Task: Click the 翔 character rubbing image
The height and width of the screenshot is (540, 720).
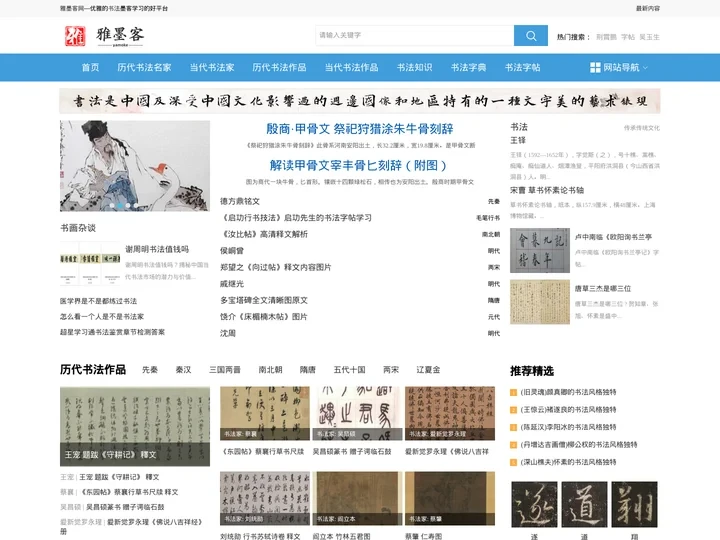Action: click(634, 504)
